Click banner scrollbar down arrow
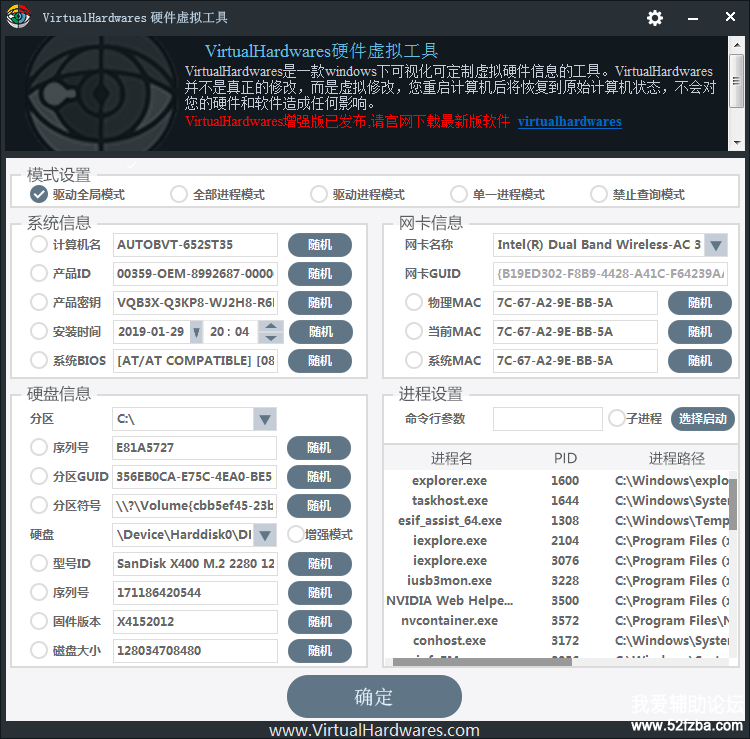The width and height of the screenshot is (750, 739). [x=737, y=143]
